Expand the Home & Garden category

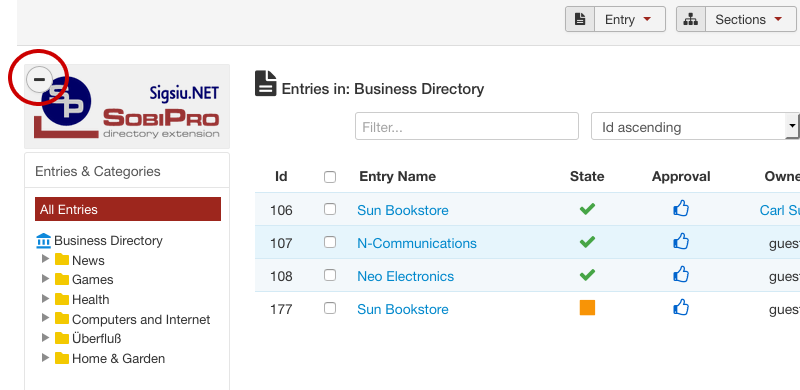45,357
